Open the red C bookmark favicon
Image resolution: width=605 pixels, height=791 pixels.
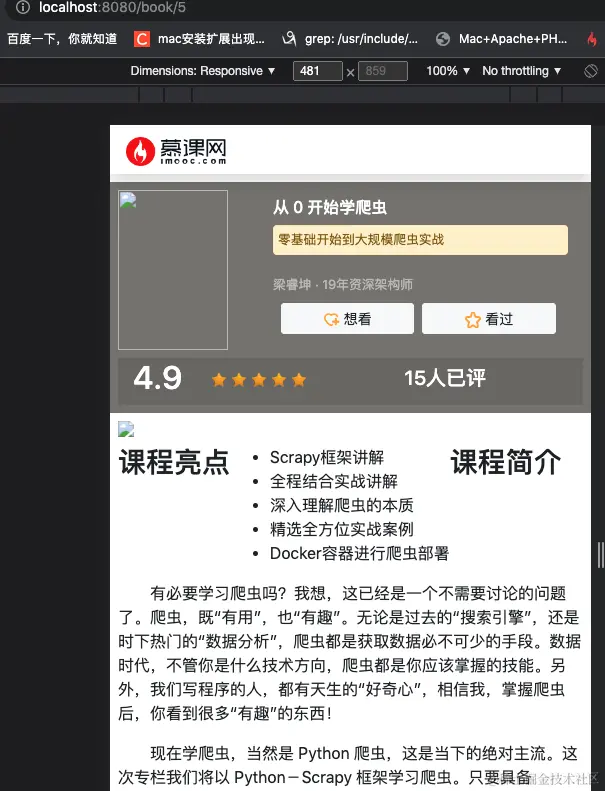pos(141,39)
